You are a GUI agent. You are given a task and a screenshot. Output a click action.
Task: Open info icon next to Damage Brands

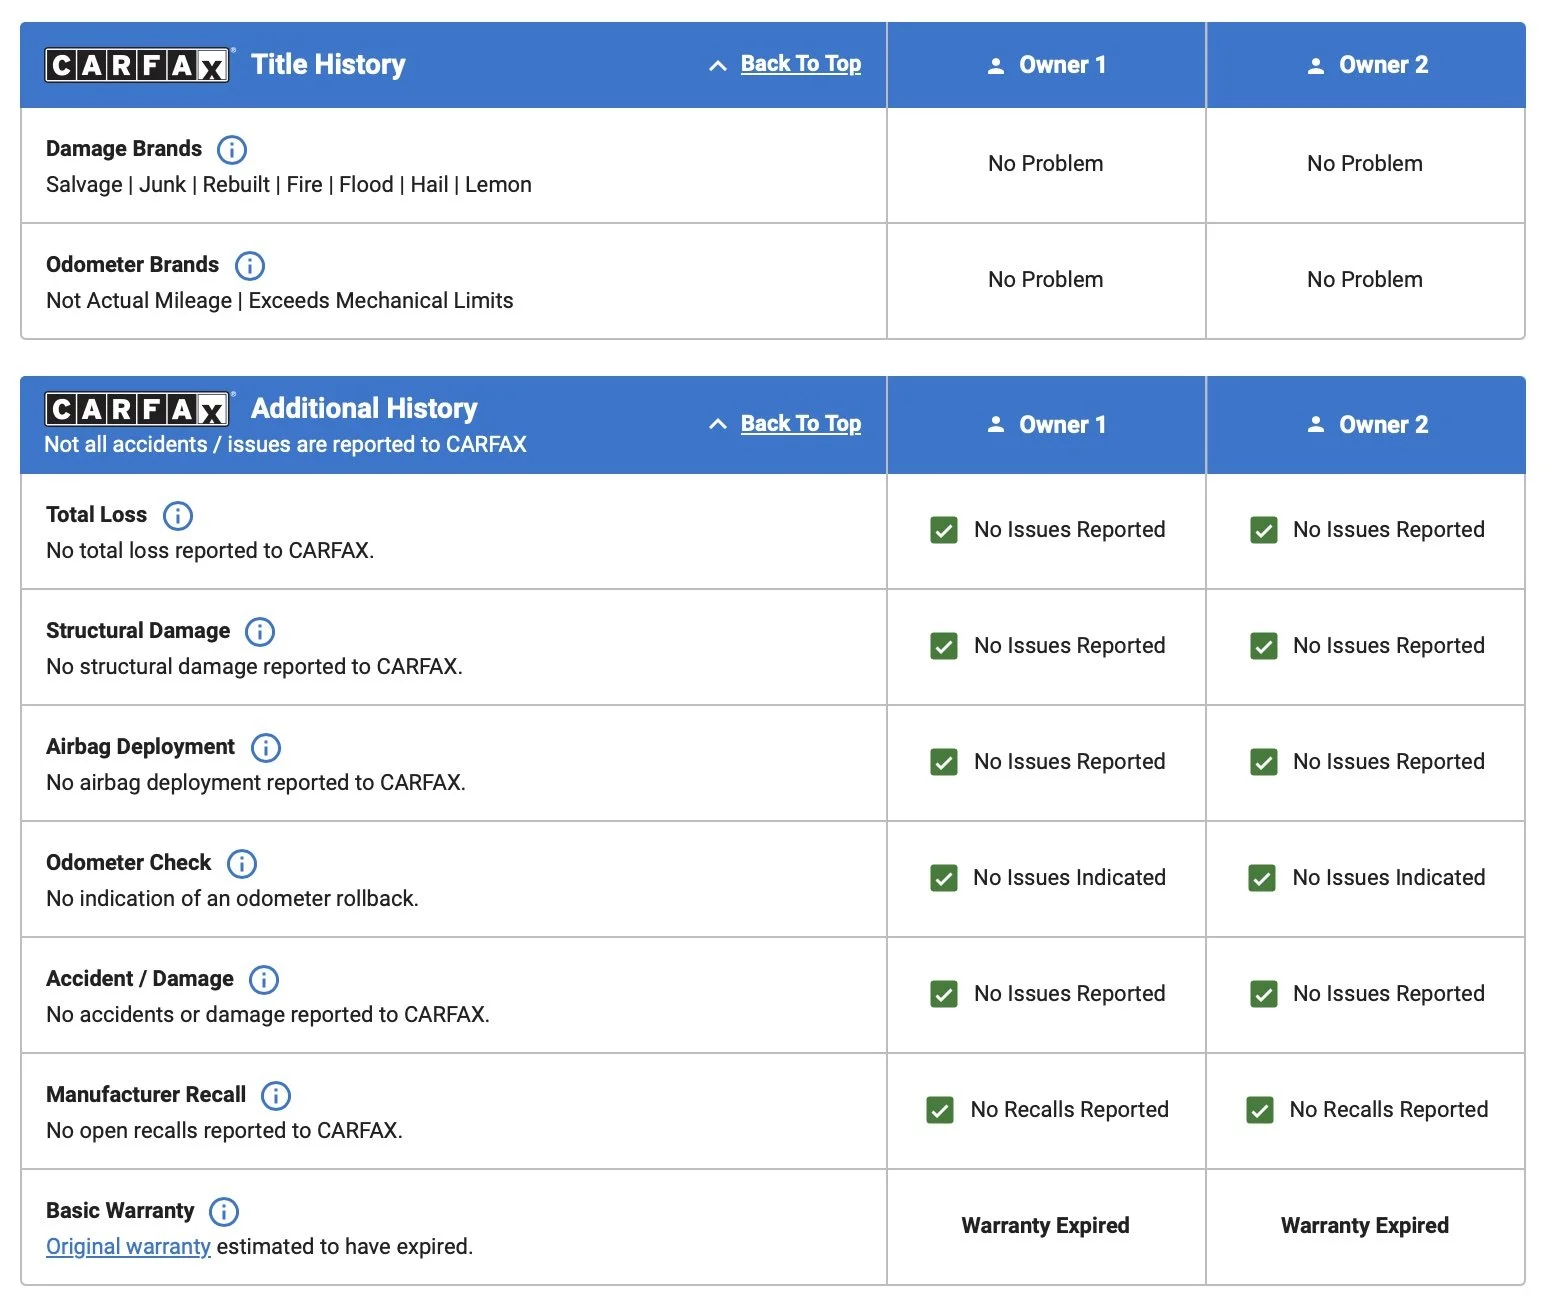pos(232,150)
